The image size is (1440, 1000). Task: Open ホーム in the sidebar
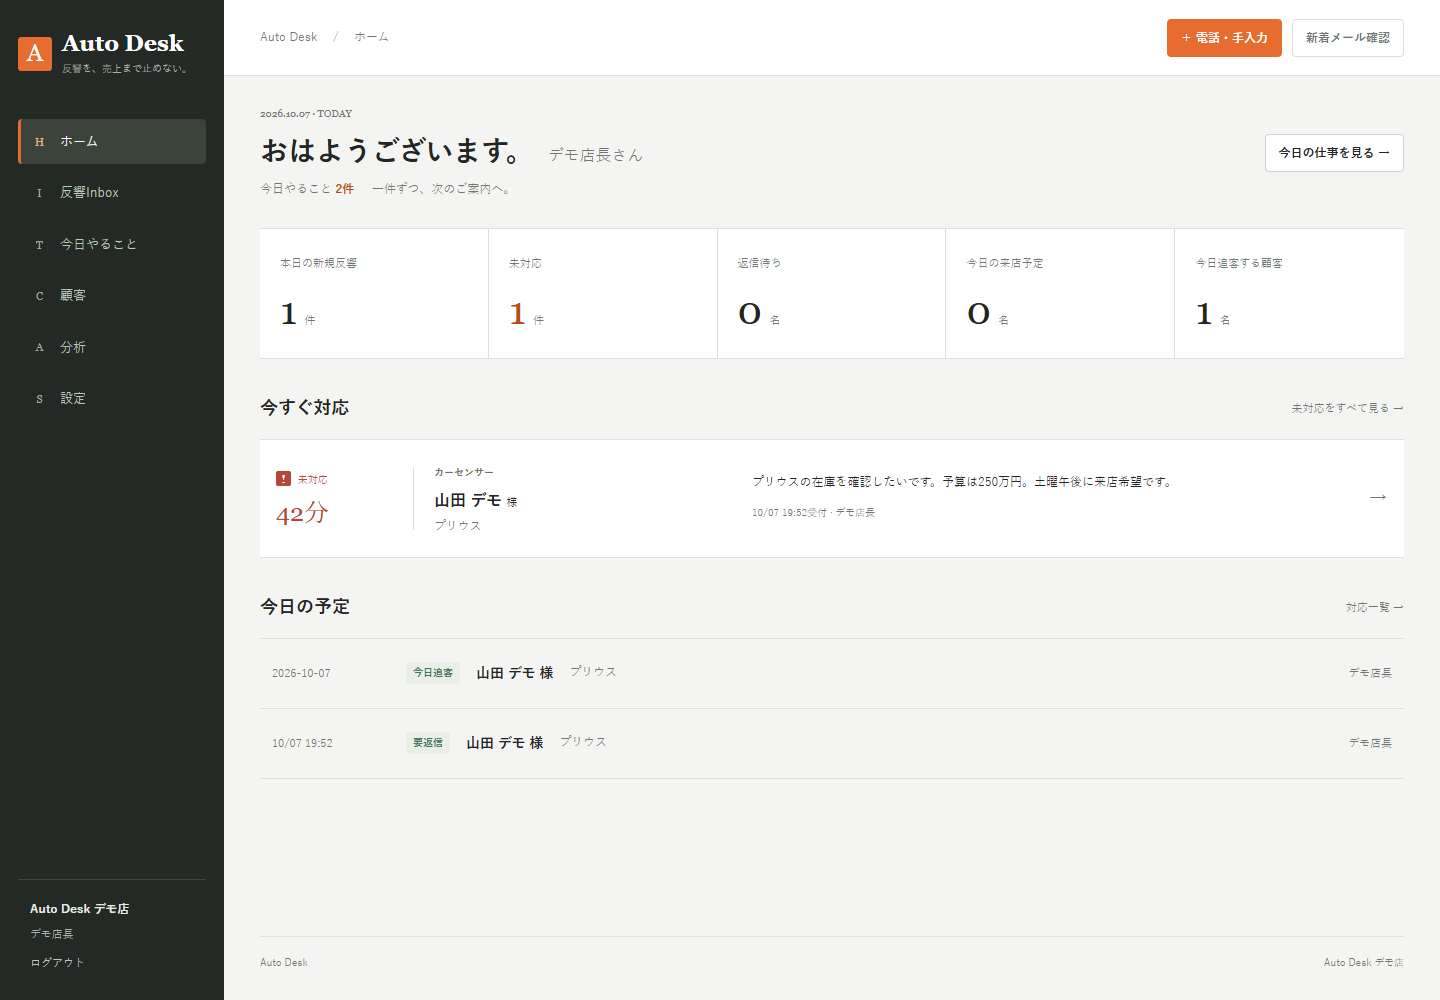[x=112, y=141]
